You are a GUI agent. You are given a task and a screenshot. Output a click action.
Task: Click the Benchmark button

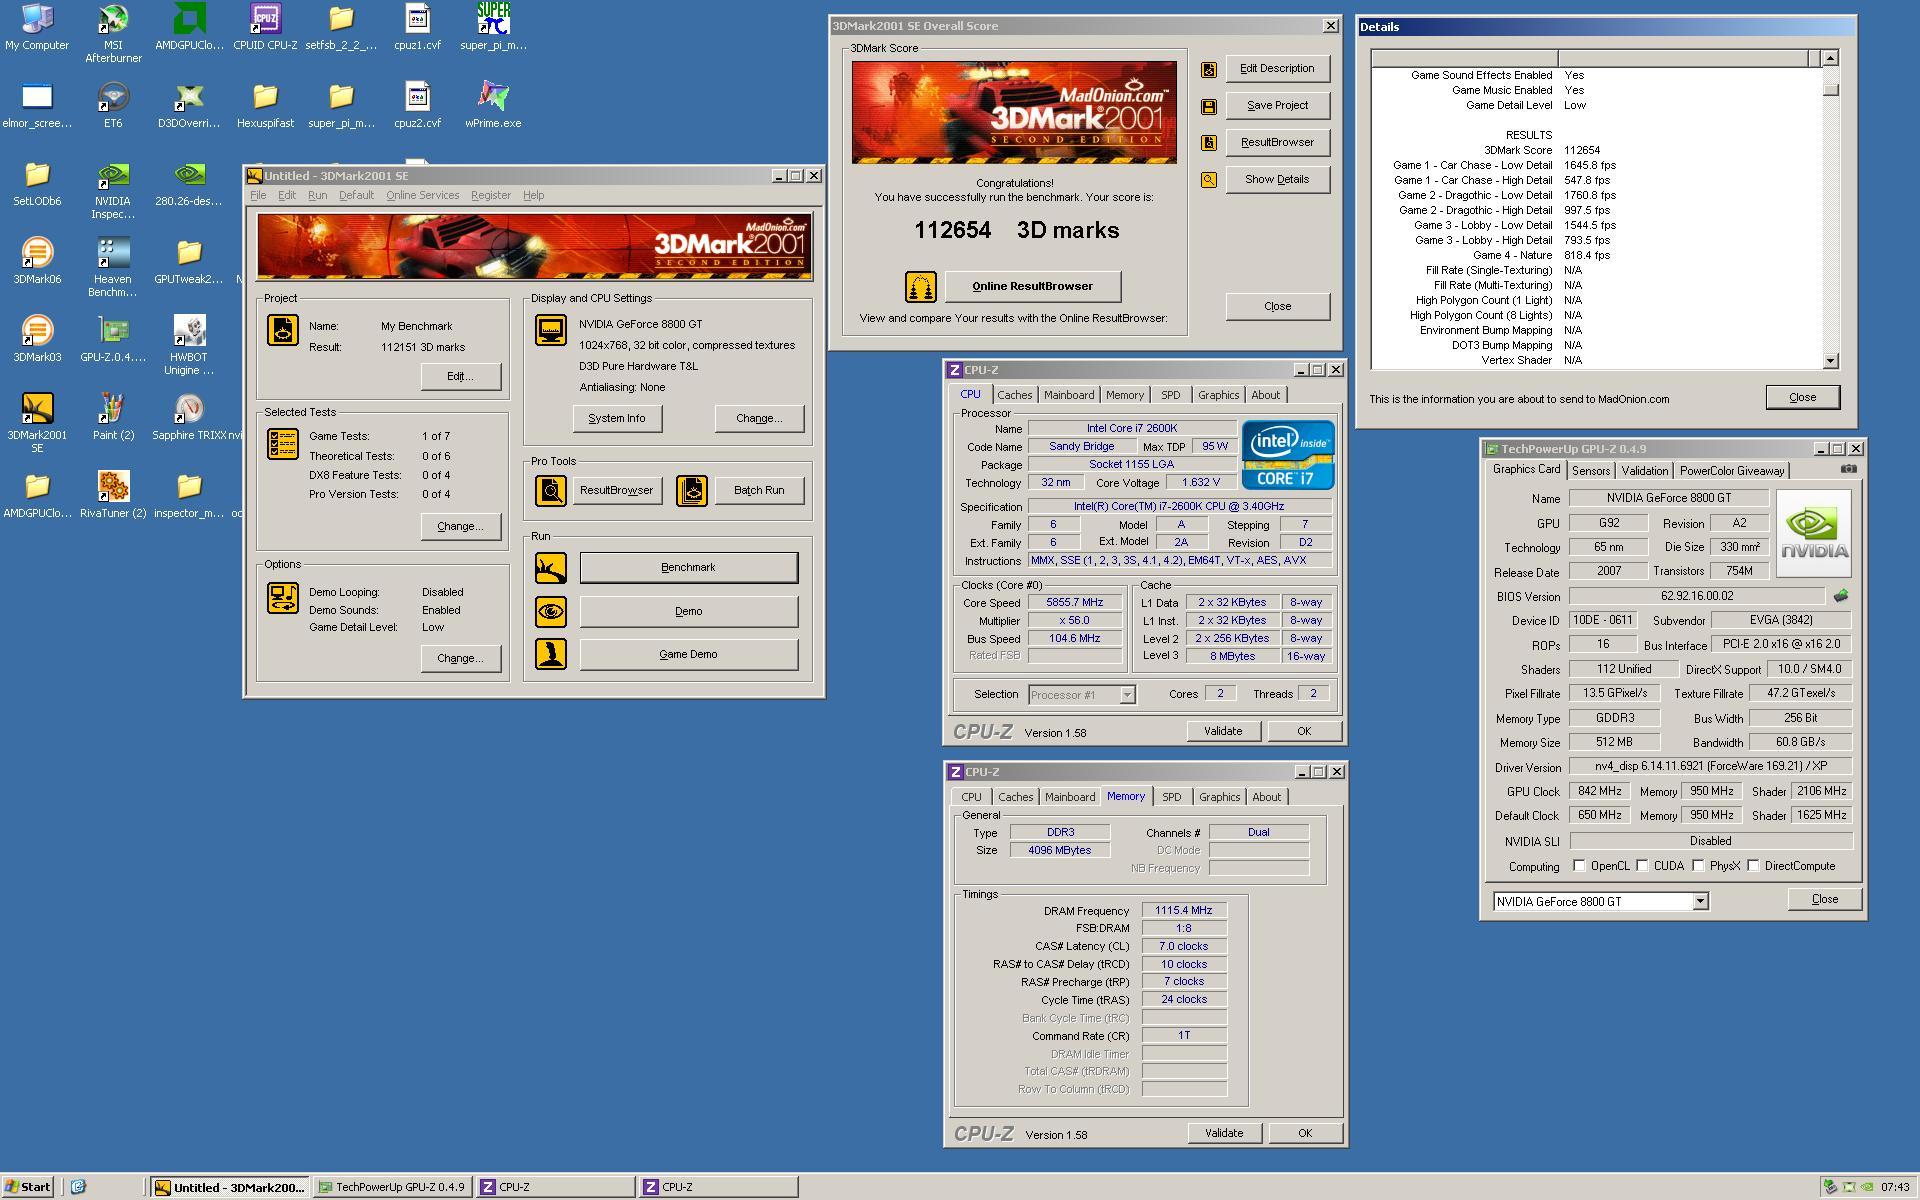(x=688, y=568)
